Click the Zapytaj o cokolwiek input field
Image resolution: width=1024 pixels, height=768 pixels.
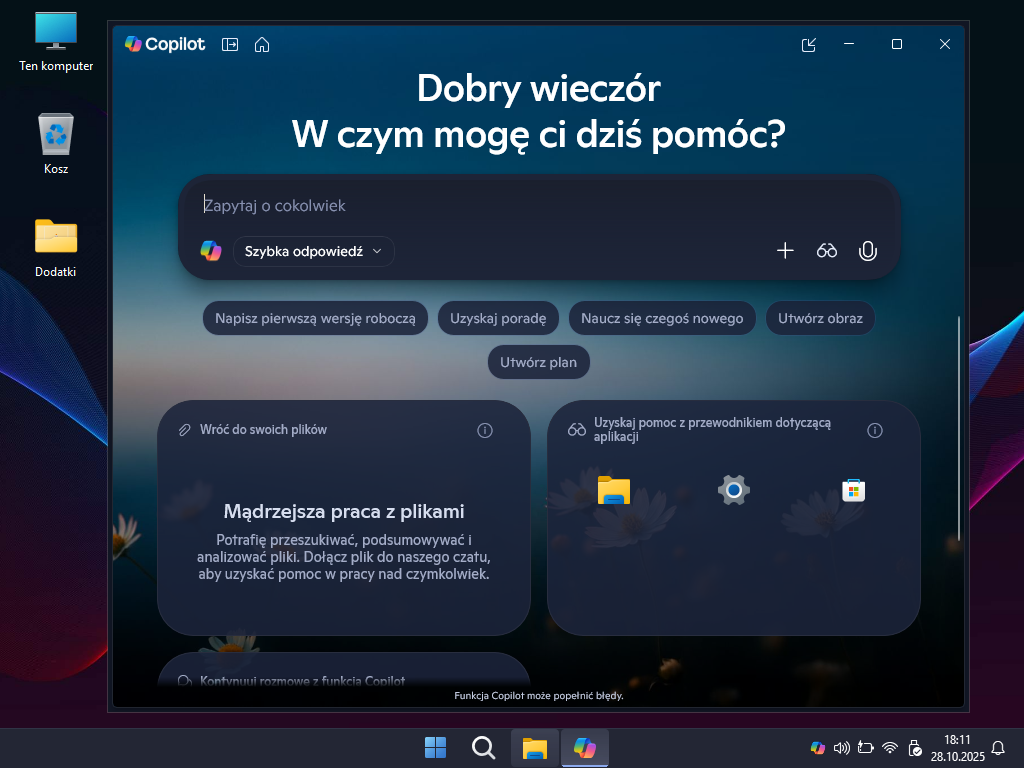[540, 205]
